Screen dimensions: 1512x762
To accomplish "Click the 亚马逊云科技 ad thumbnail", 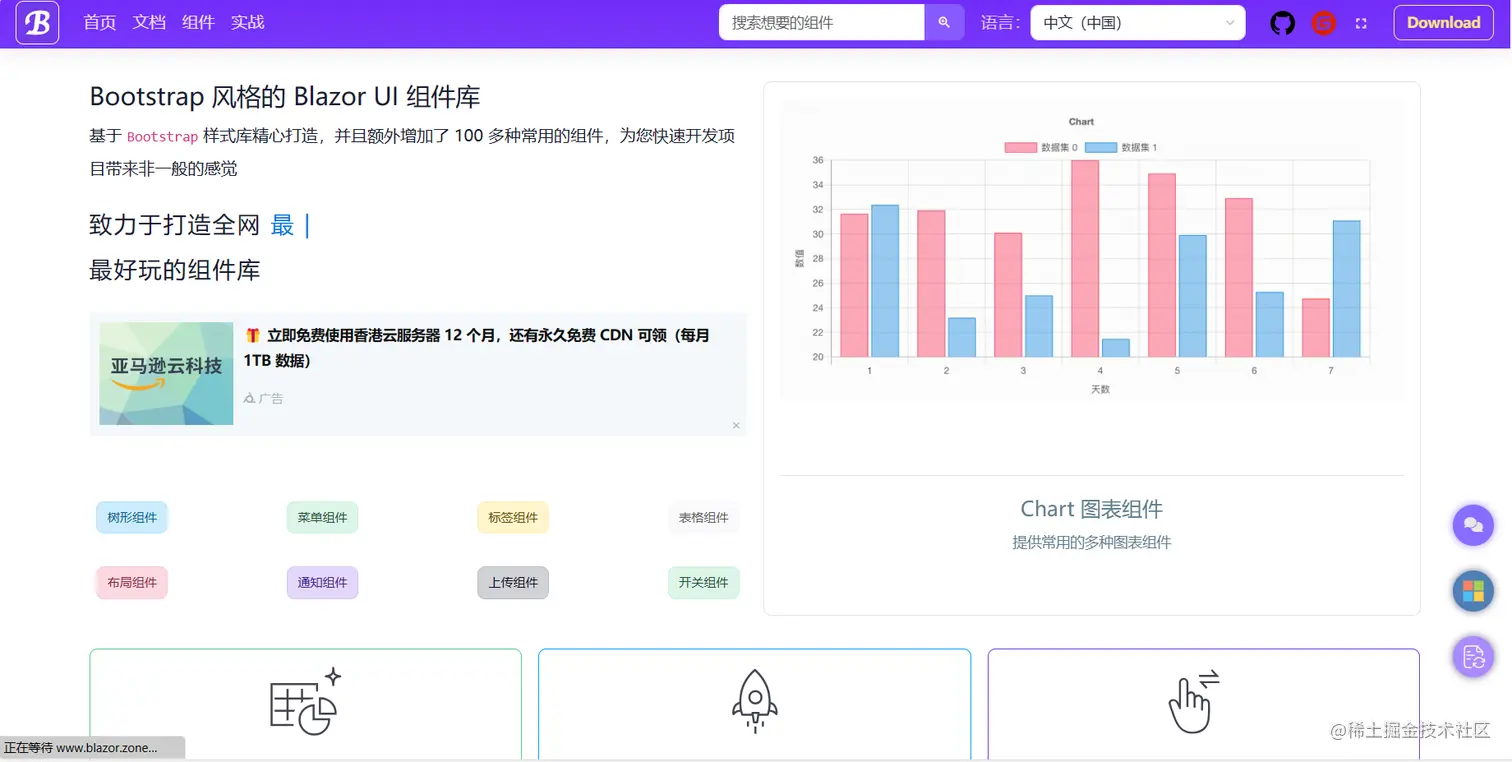I will point(166,373).
